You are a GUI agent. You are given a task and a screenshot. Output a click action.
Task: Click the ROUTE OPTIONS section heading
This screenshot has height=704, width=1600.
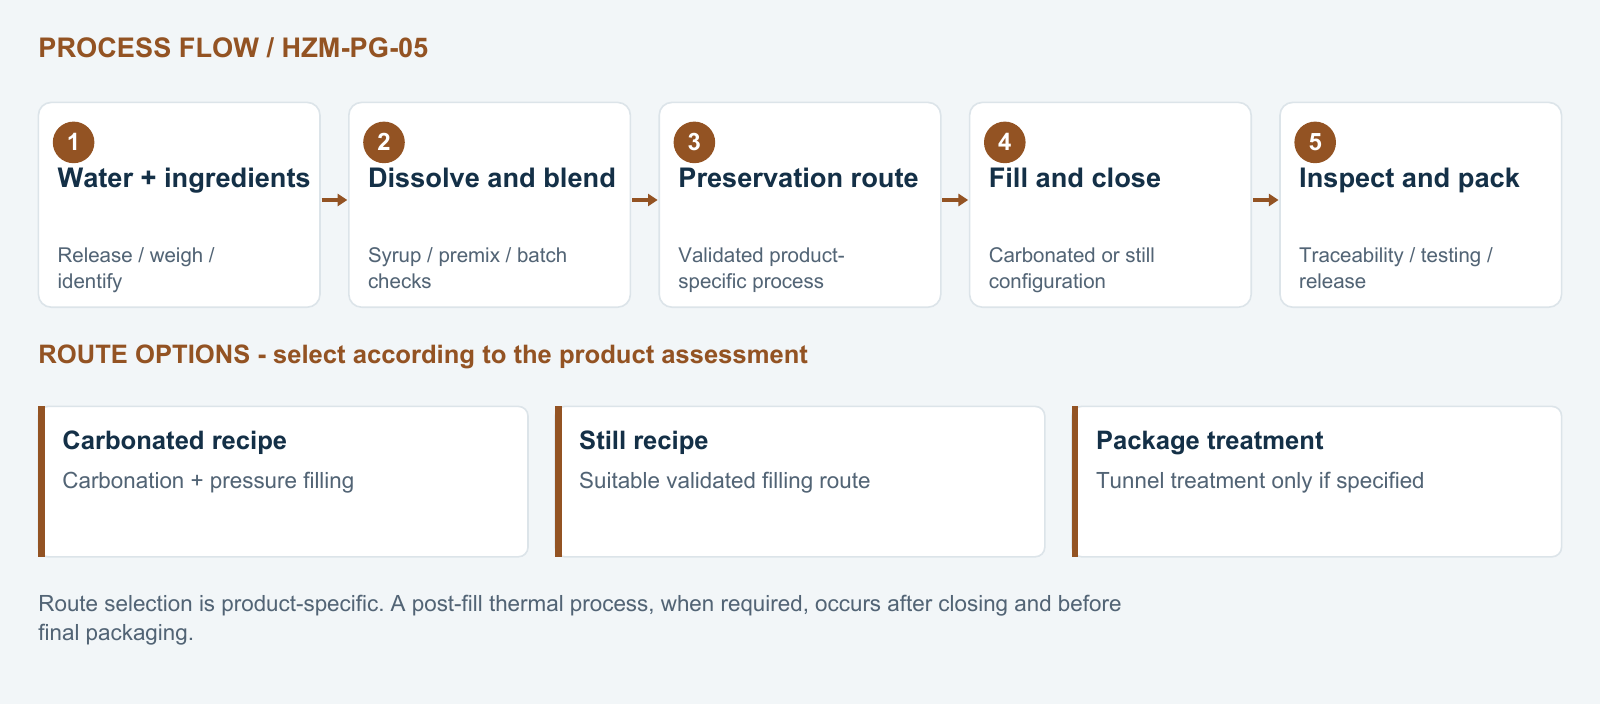click(423, 355)
